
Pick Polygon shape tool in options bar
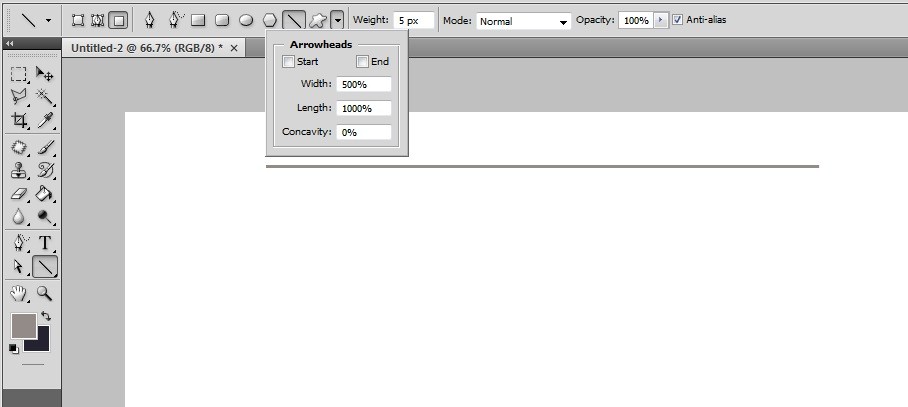coord(270,20)
